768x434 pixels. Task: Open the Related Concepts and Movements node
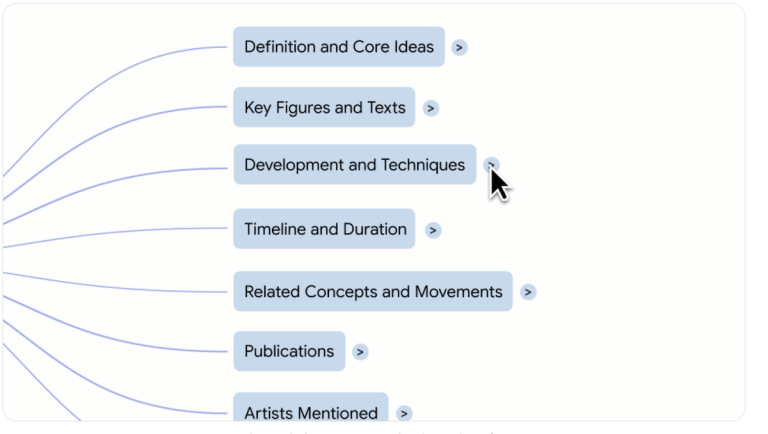(372, 292)
